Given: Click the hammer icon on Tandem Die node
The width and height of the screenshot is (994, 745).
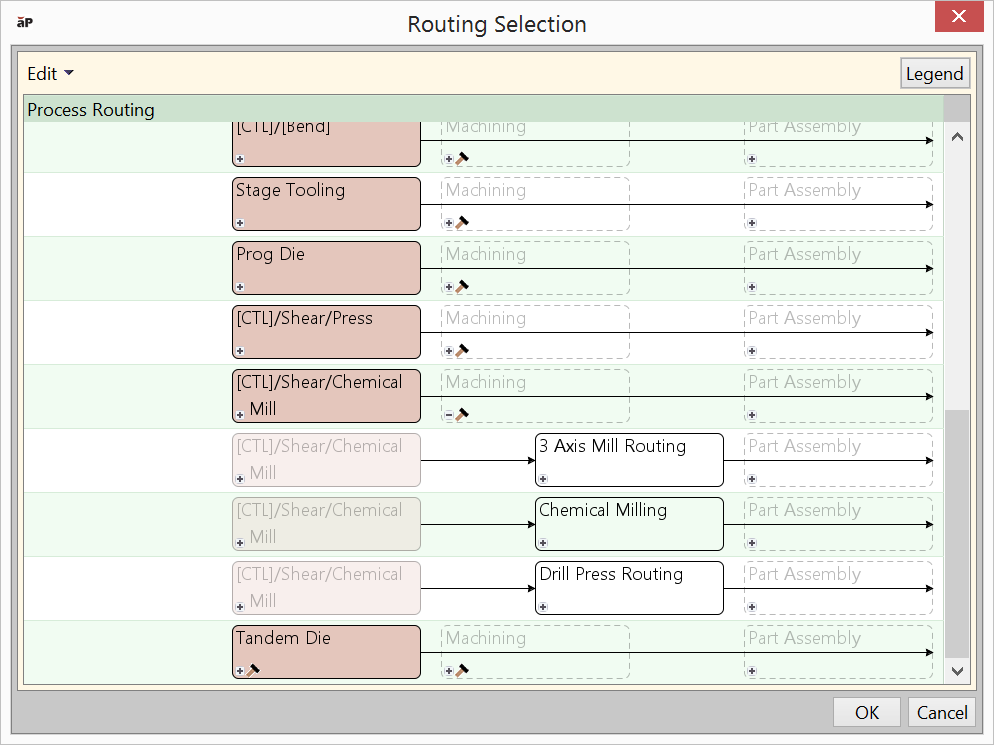Looking at the screenshot, I should tap(253, 671).
